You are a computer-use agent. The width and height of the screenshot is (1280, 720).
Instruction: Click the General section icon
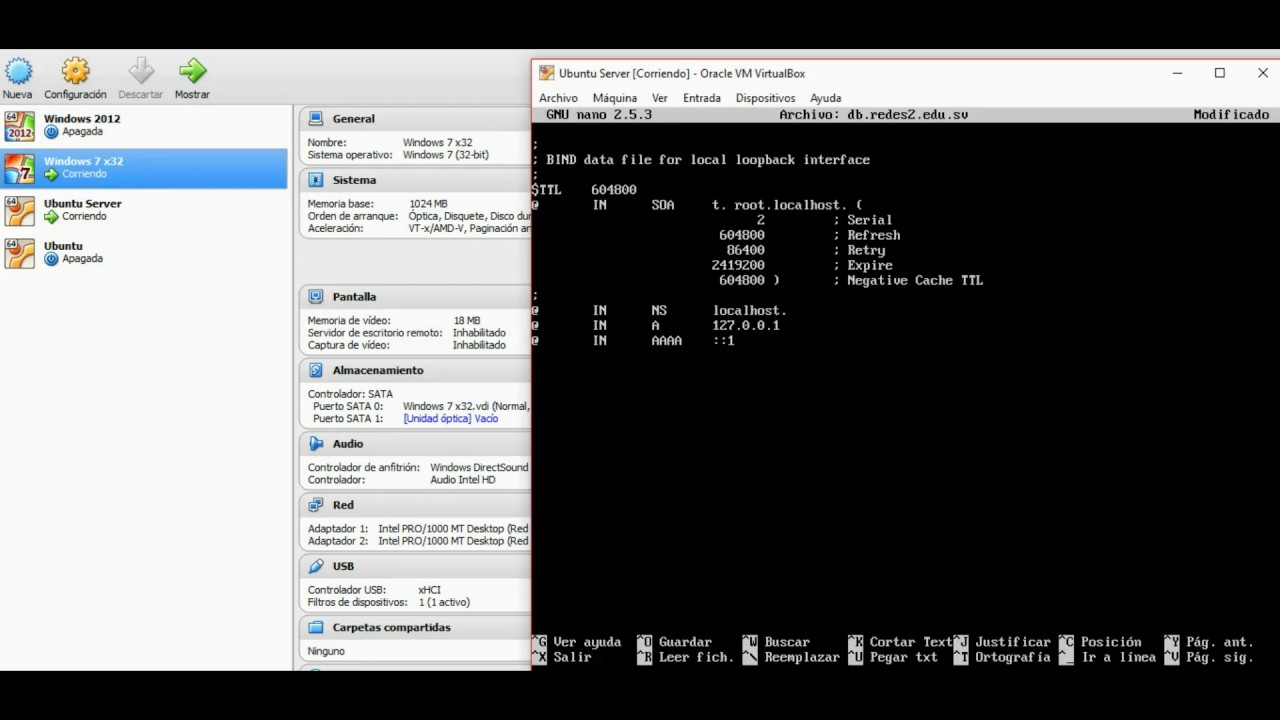[x=316, y=118]
